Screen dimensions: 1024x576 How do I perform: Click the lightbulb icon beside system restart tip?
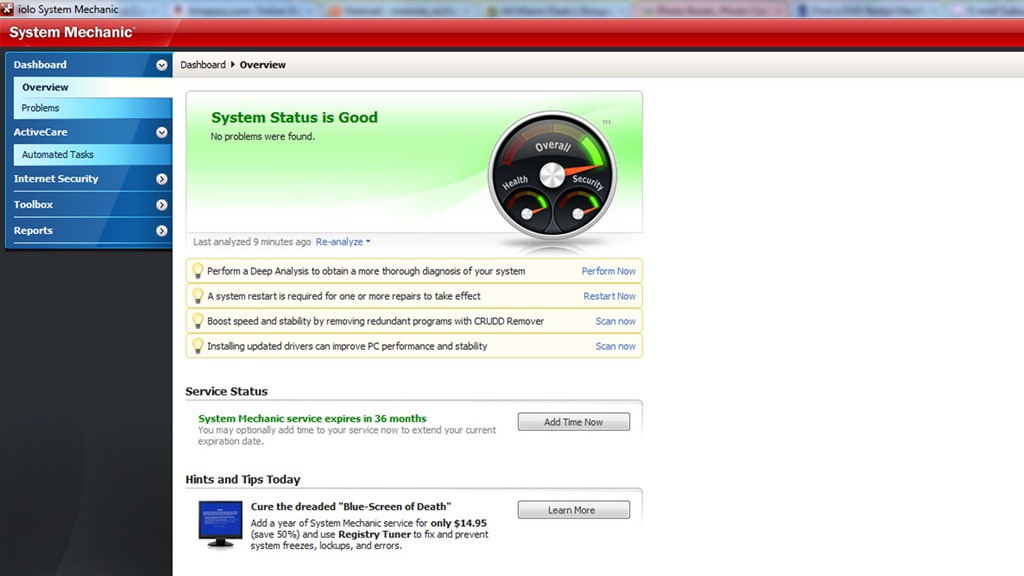coord(197,296)
